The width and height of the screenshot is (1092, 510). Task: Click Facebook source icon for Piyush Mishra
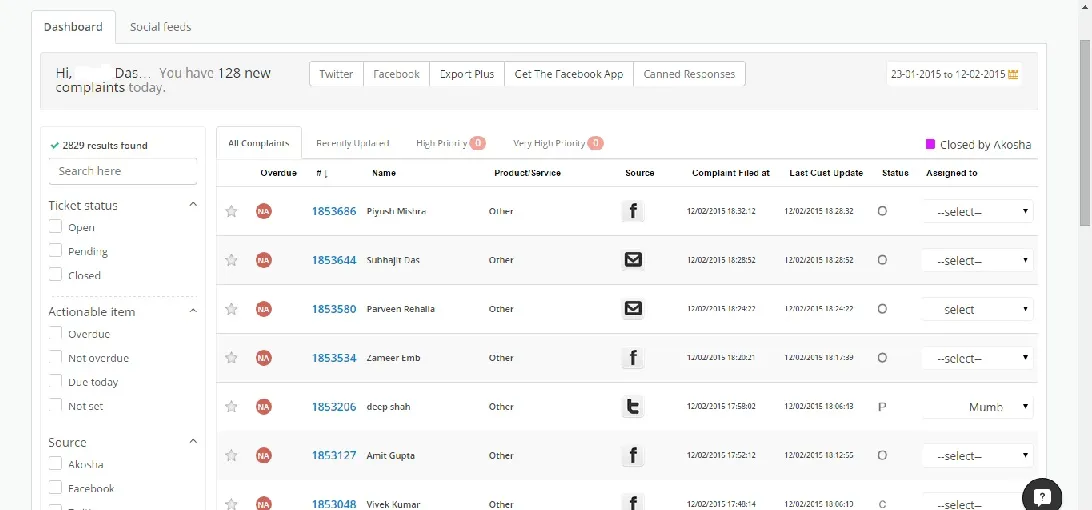632,211
